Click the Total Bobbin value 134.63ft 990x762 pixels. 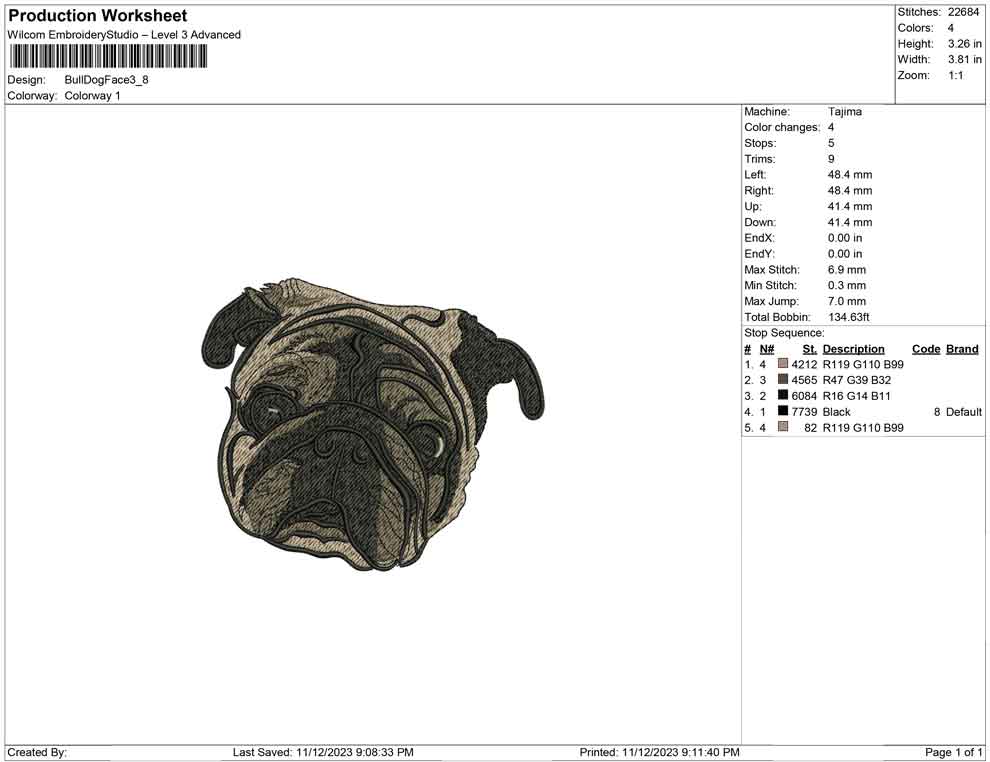coord(849,317)
